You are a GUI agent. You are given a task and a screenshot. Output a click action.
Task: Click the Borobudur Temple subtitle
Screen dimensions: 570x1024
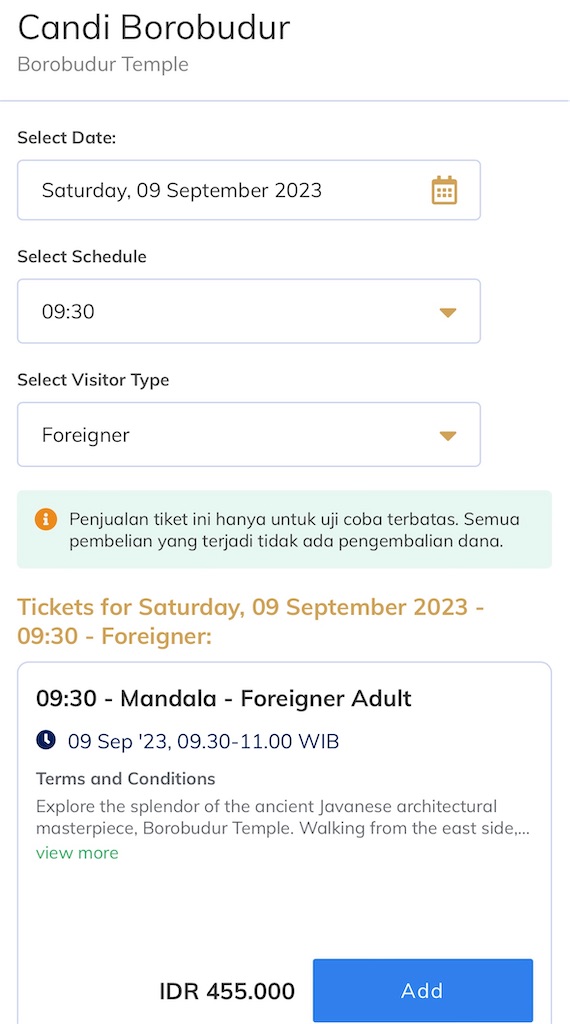tap(103, 65)
